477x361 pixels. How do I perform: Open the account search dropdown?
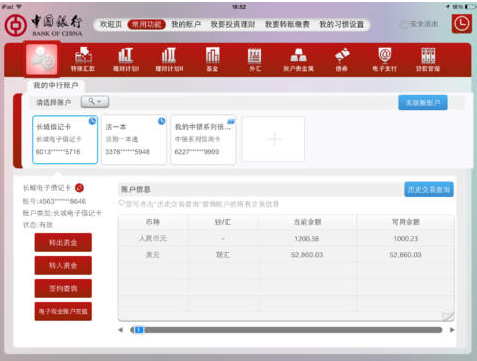coord(95,102)
